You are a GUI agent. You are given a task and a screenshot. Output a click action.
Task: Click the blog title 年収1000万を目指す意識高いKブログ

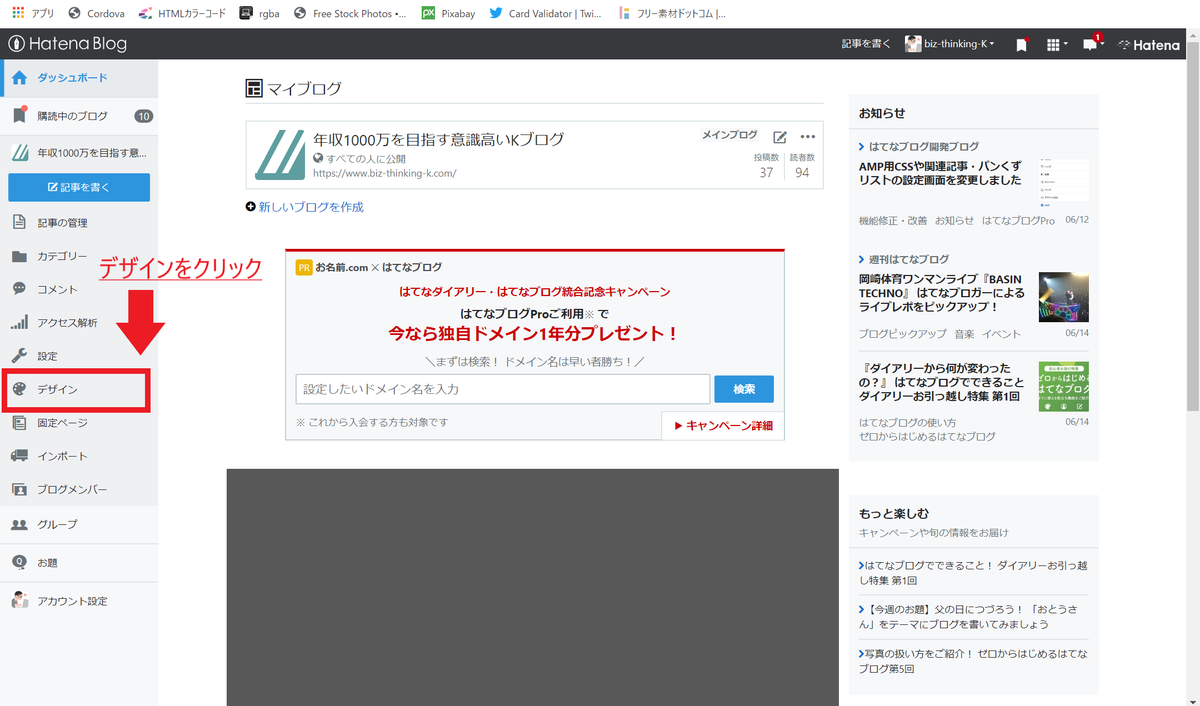point(438,139)
